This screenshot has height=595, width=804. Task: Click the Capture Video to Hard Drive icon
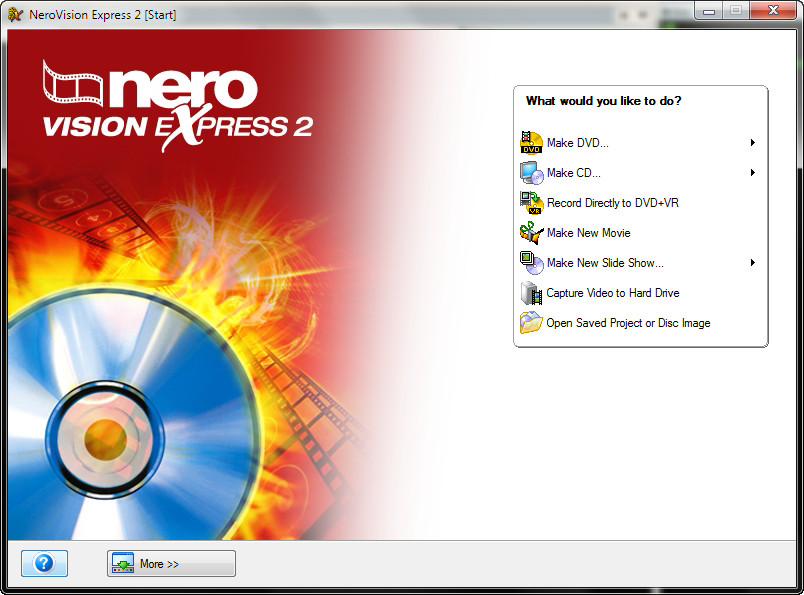pyautogui.click(x=531, y=293)
